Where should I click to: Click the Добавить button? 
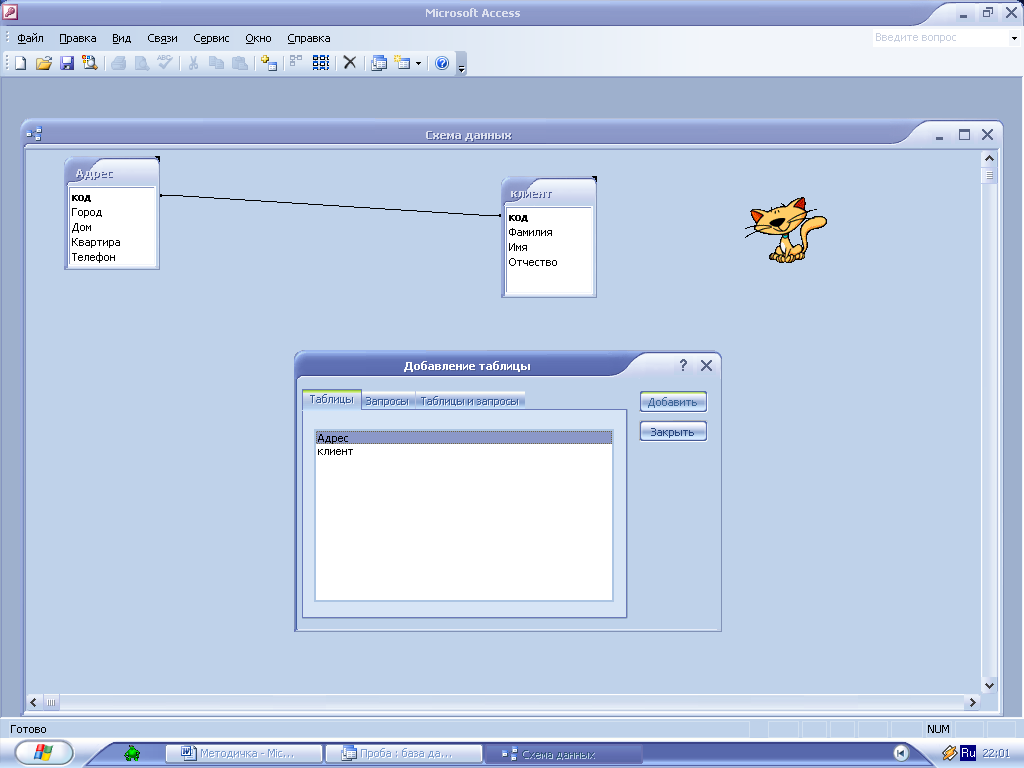673,402
